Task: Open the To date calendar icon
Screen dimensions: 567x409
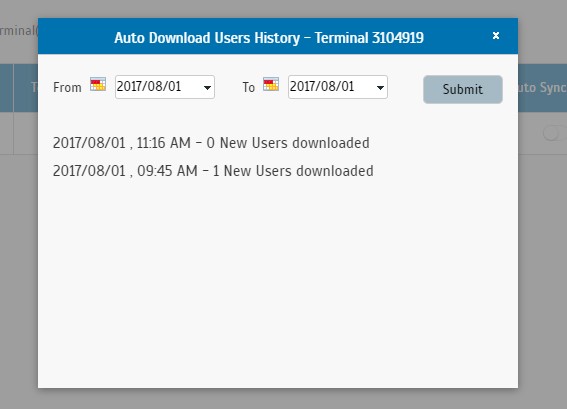Action: coord(271,84)
